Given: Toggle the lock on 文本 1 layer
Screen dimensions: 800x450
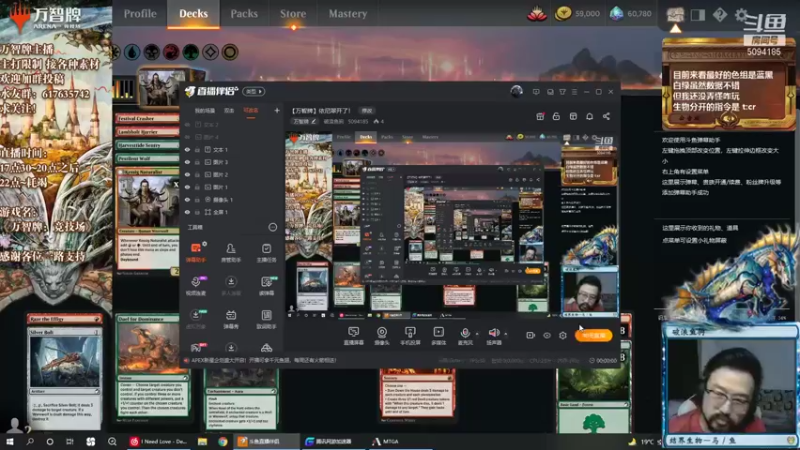Looking at the screenshot, I should pyautogui.click(x=197, y=150).
